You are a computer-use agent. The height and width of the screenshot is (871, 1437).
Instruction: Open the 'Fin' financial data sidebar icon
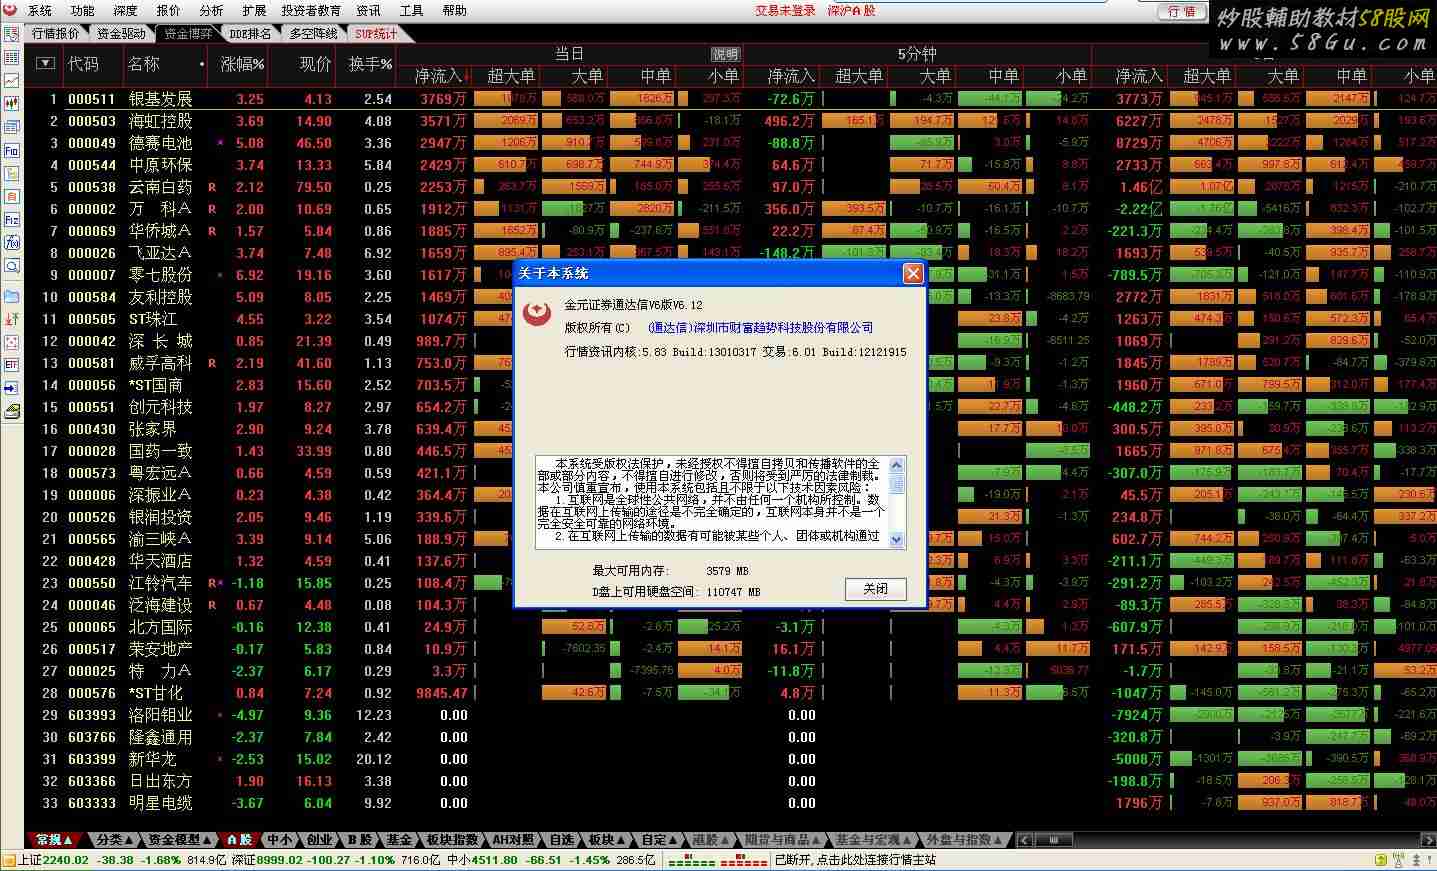point(11,149)
